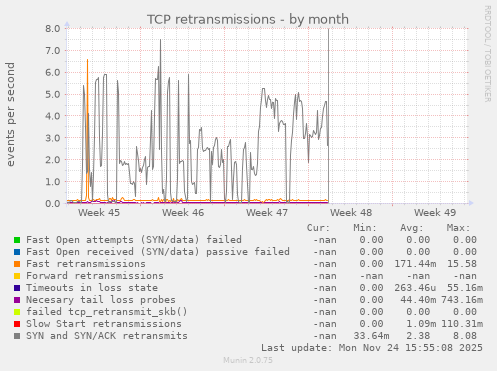Click Fast retransmissions max value 15.58
The height and width of the screenshot is (371, 497).
[x=462, y=264]
